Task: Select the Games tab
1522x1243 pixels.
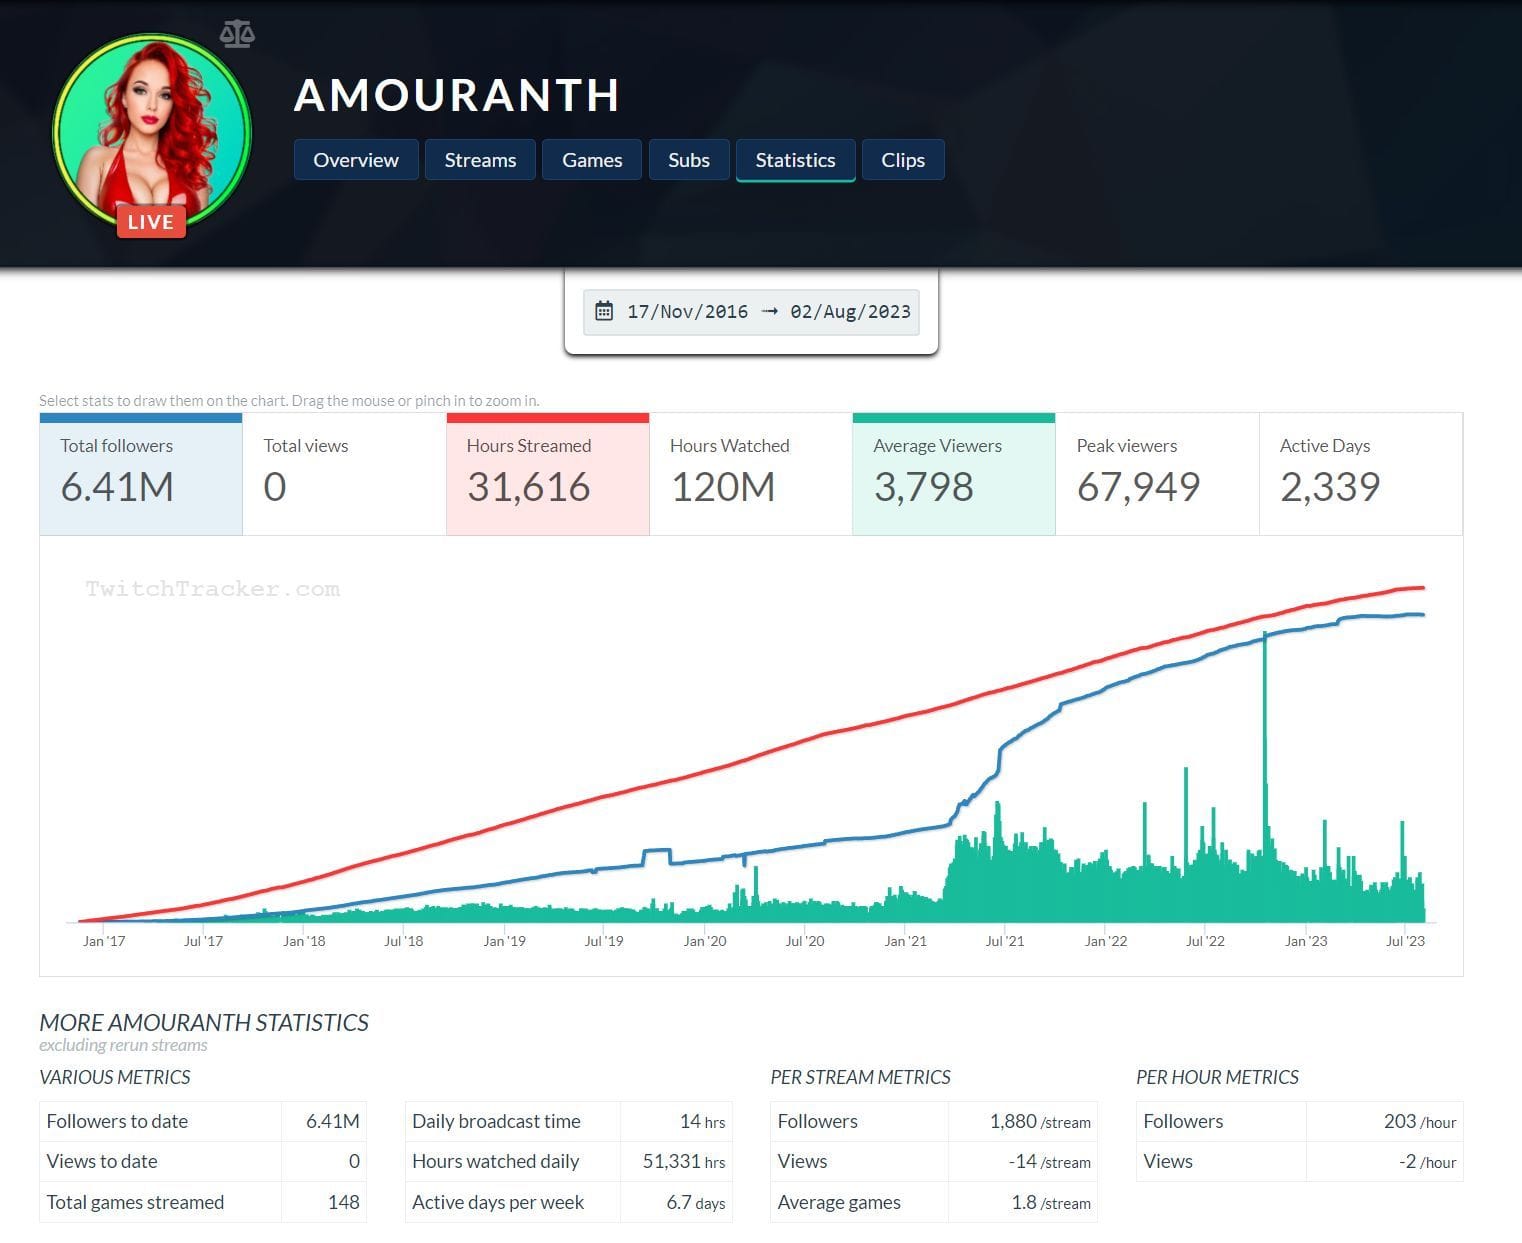Action: click(x=591, y=159)
